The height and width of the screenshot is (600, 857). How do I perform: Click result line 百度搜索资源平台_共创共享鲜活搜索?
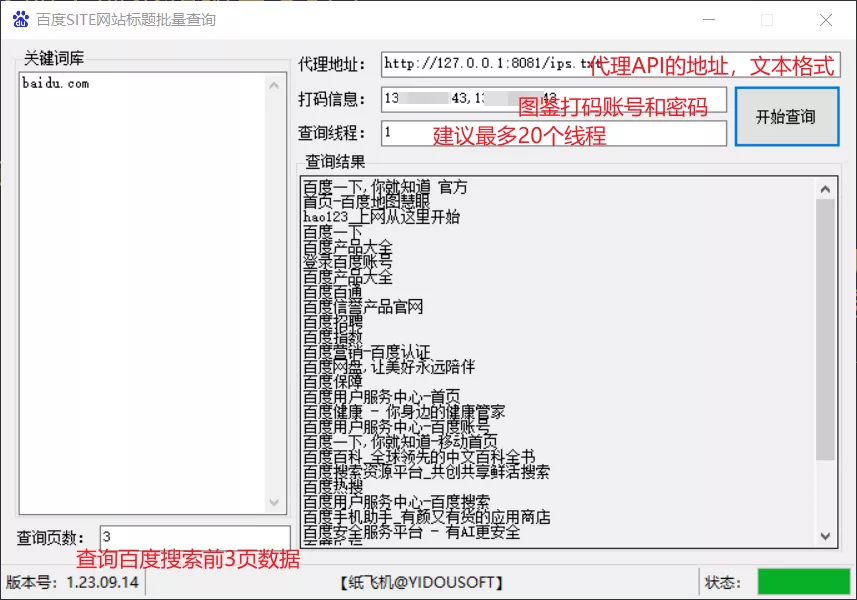click(426, 472)
